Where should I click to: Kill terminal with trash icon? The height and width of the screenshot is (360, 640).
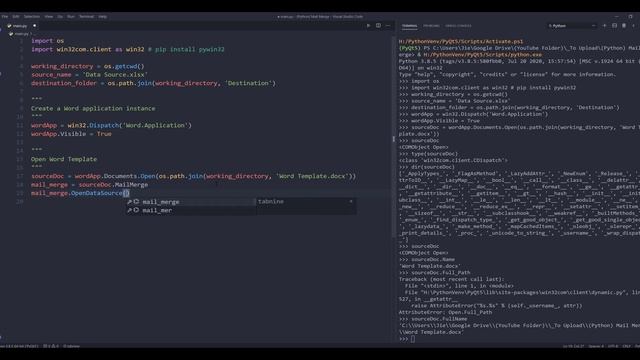coord(624,26)
